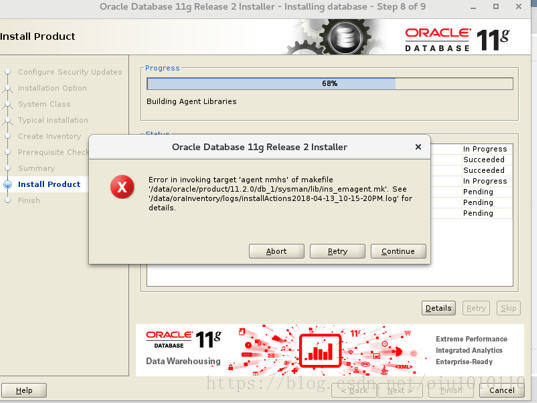The width and height of the screenshot is (537, 403).
Task: Click the first Succeeded status entry
Action: coord(484,160)
